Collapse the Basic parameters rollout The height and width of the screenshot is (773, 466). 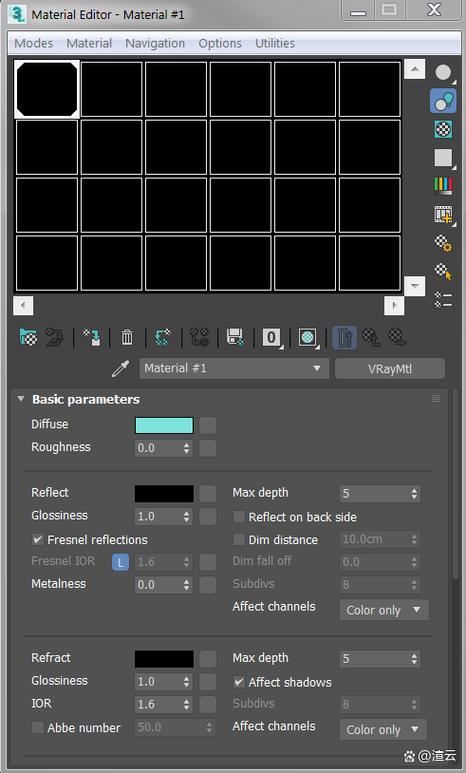point(21,399)
